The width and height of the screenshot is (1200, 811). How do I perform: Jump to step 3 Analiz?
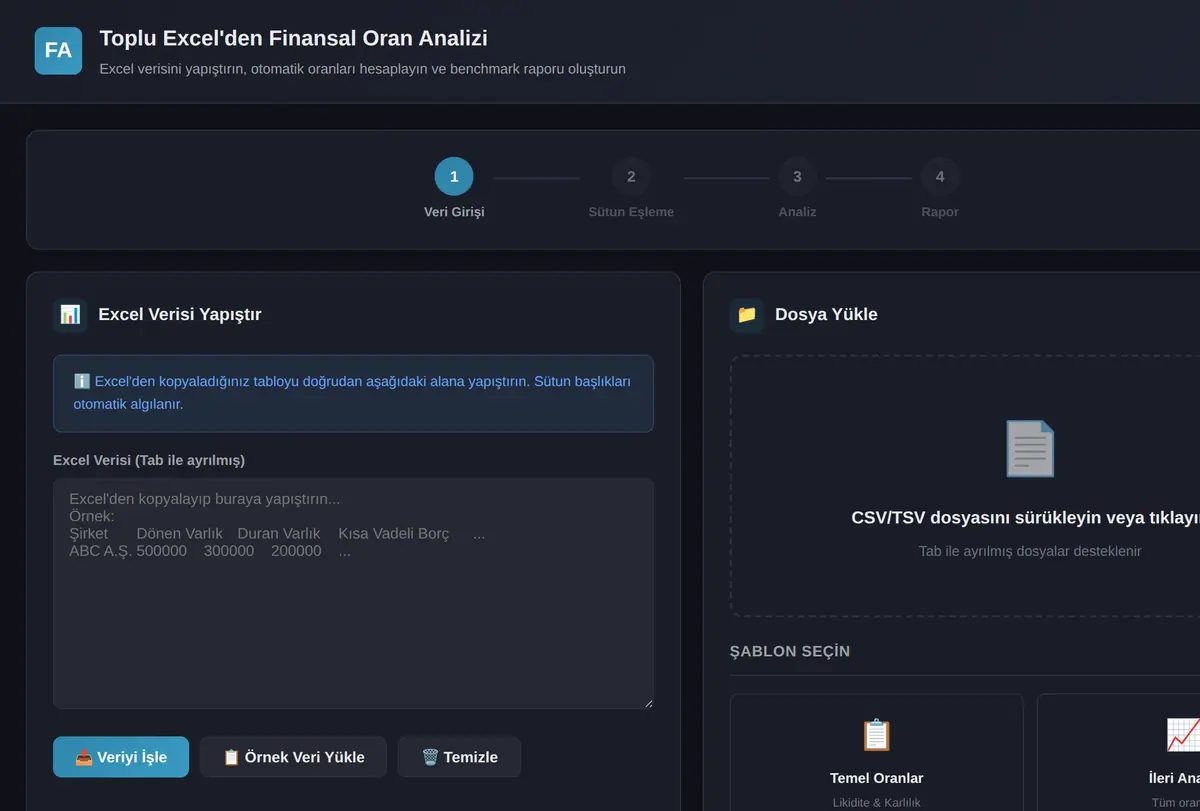coord(797,176)
